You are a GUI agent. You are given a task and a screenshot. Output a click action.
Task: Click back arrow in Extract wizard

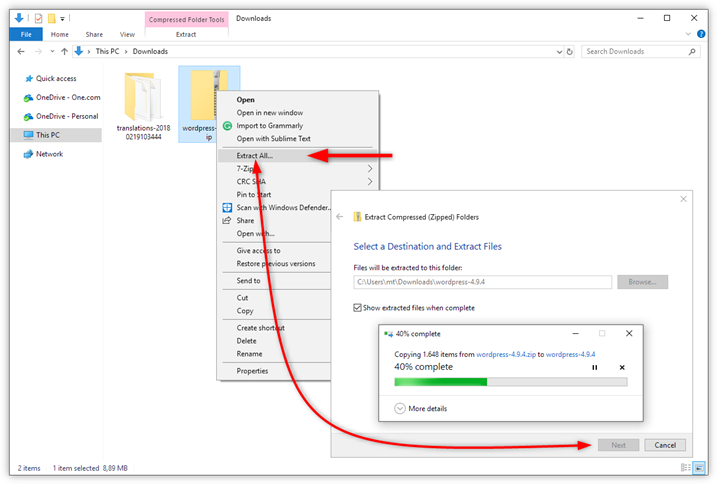coord(339,217)
